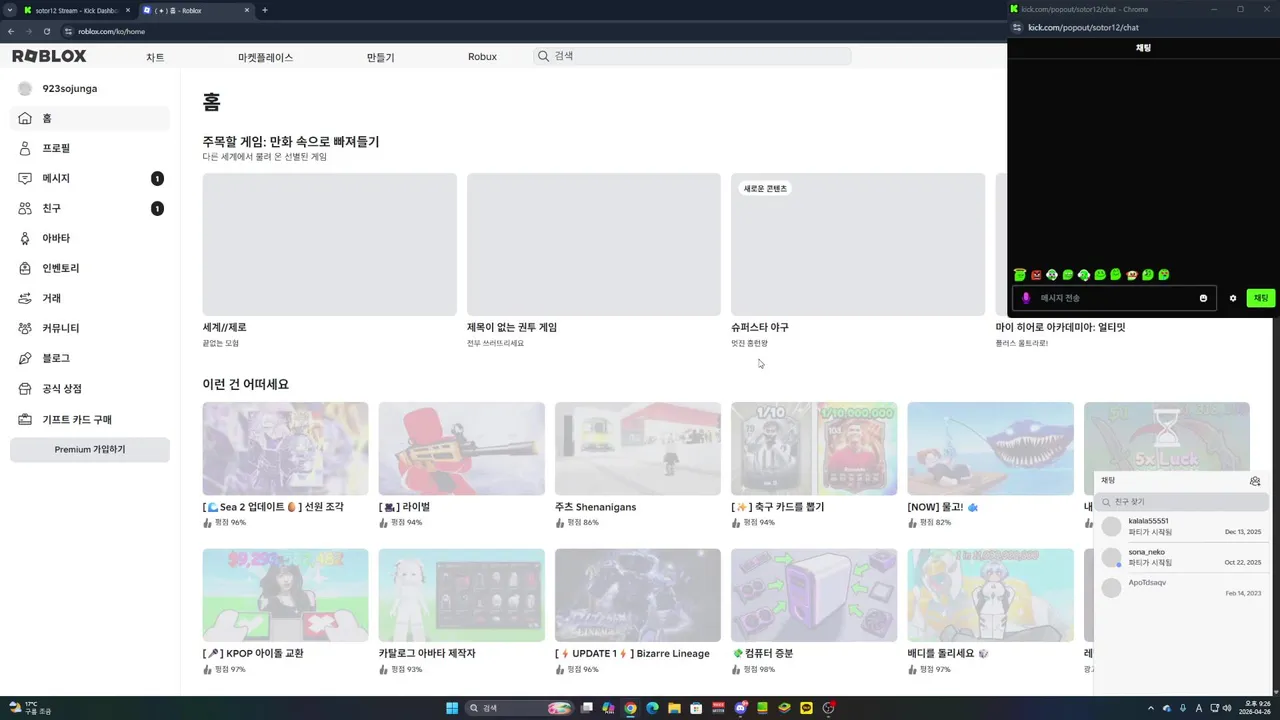Click the purple icon in the chat input
The width and height of the screenshot is (1280, 720).
point(1026,298)
